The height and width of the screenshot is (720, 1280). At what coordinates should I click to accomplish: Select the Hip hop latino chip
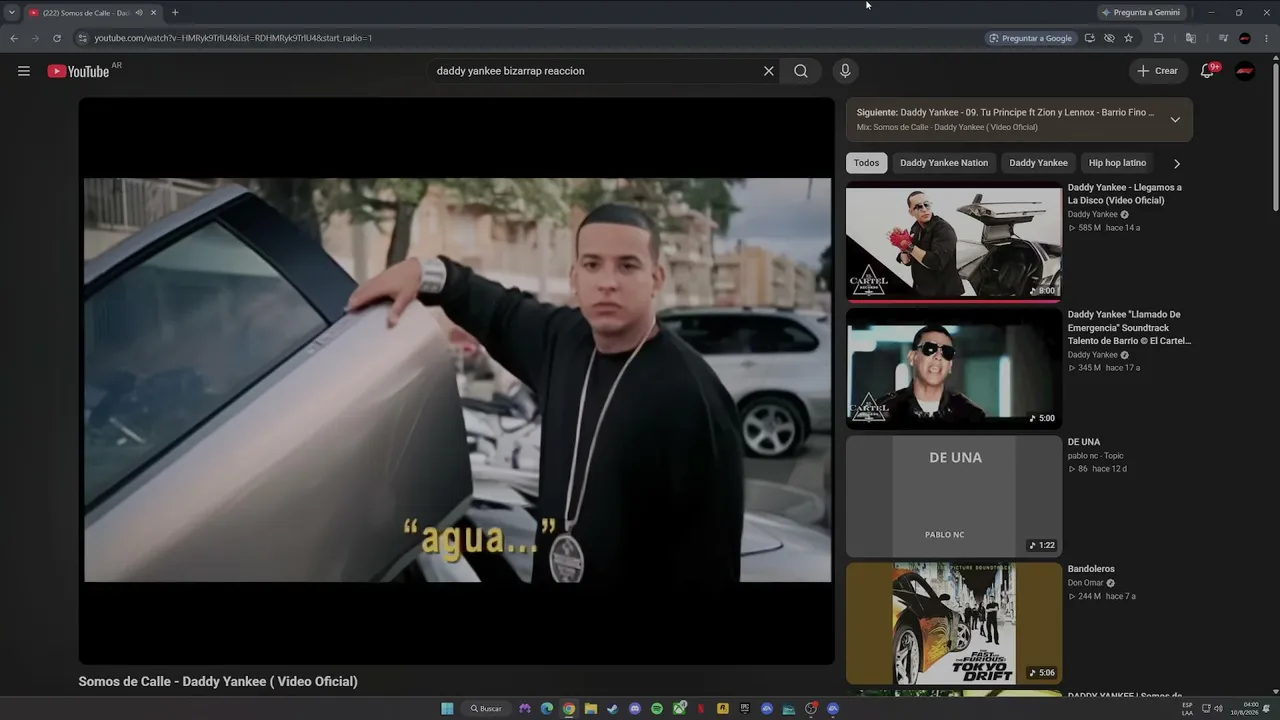click(x=1117, y=163)
